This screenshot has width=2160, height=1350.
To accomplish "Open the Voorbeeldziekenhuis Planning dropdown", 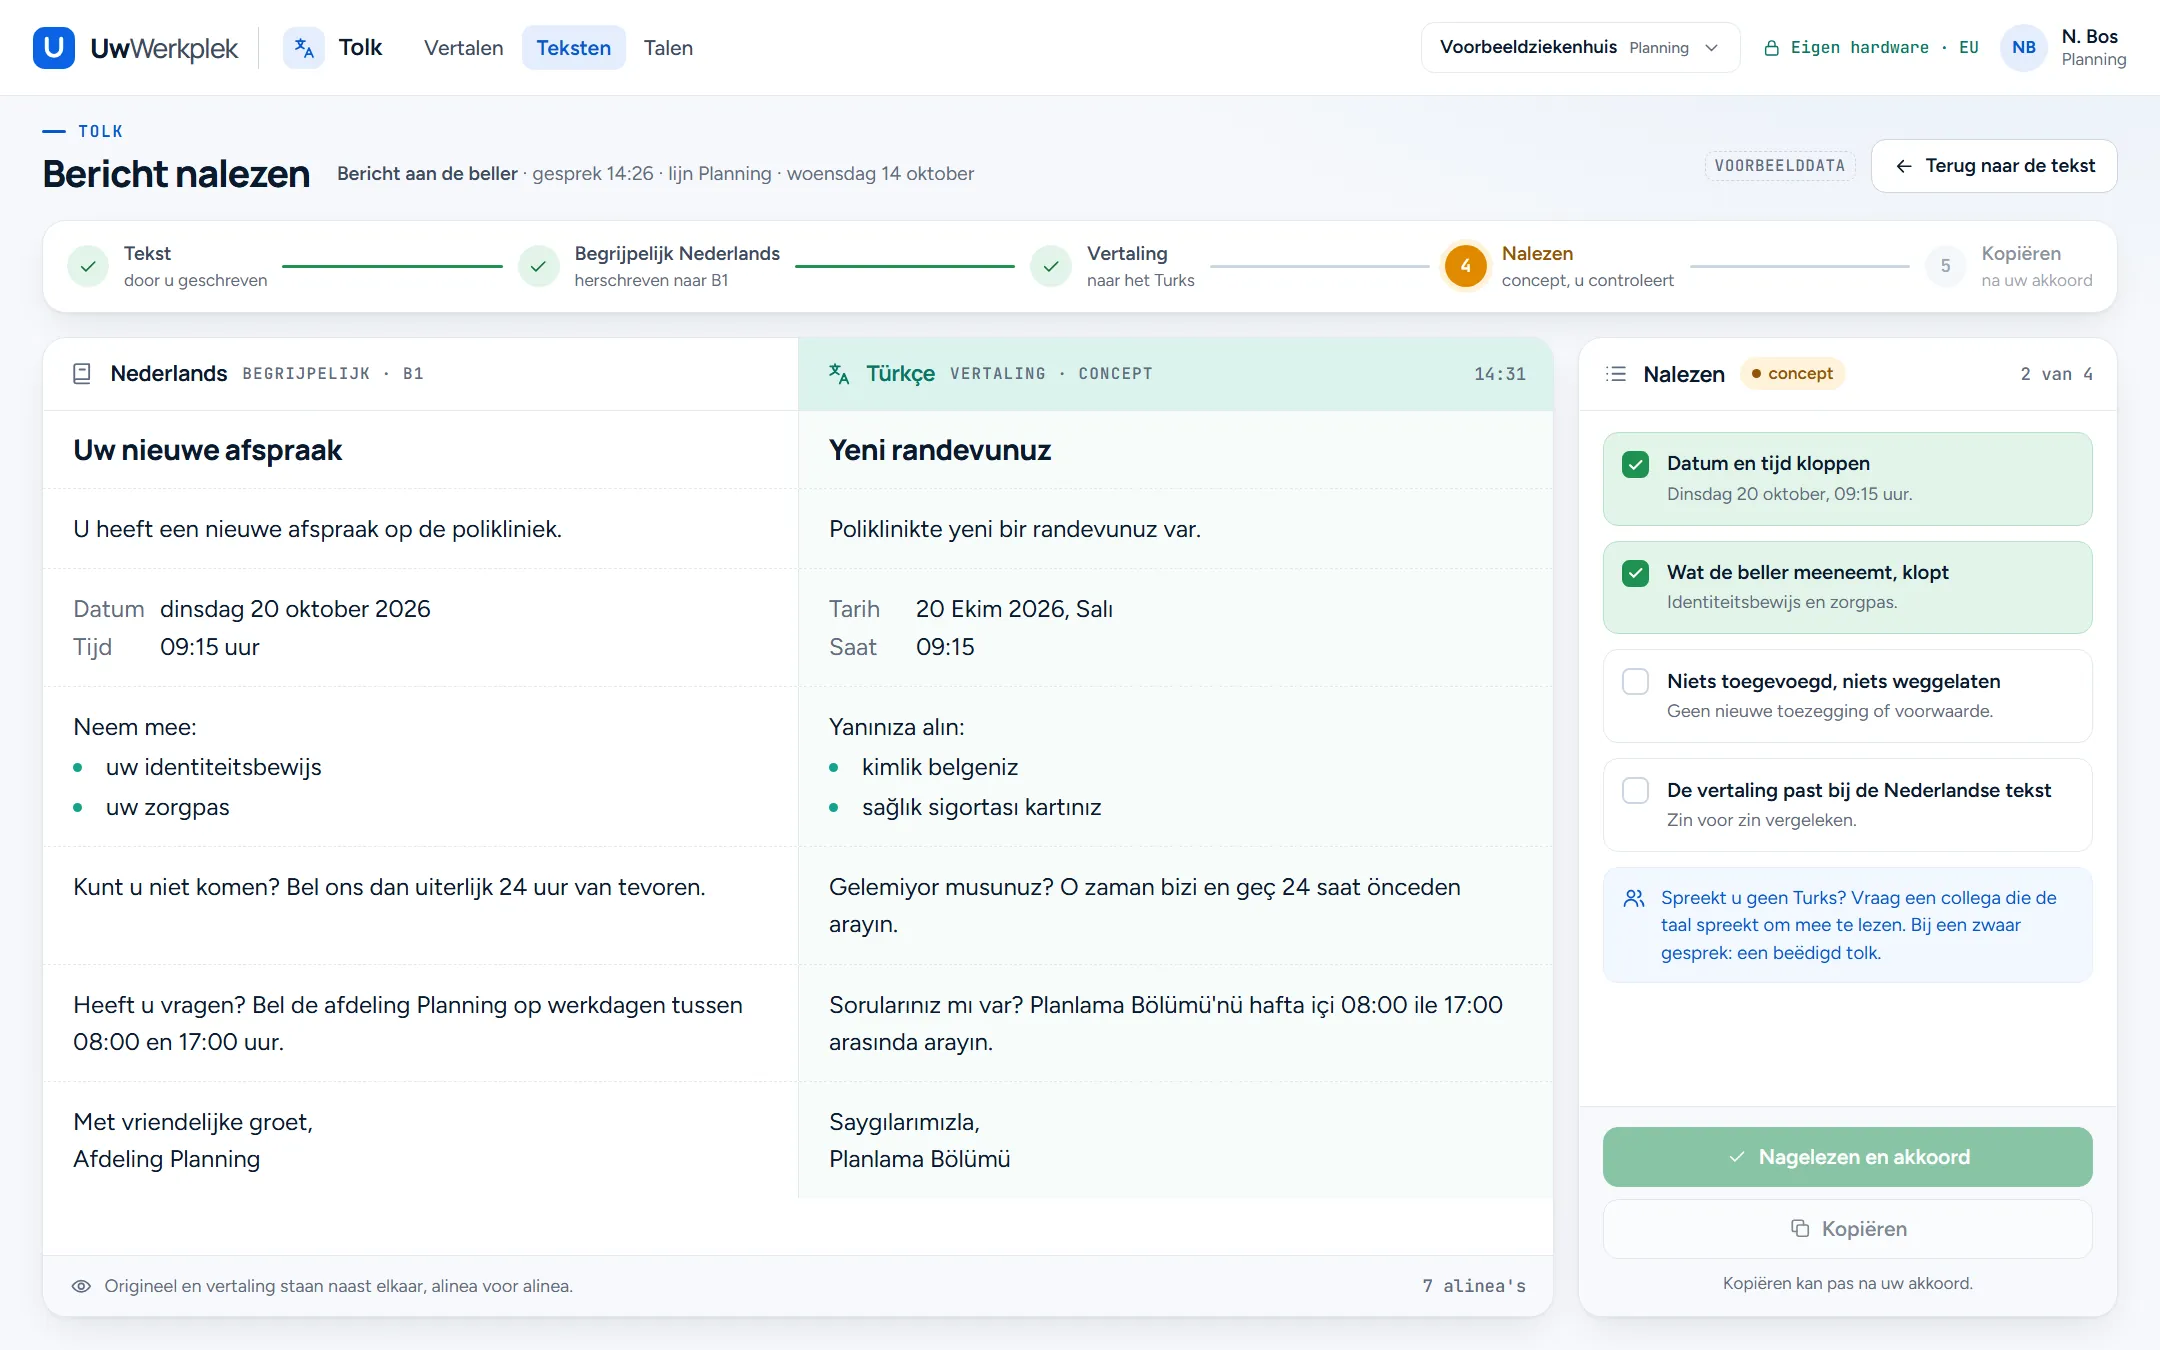I will click(1580, 48).
